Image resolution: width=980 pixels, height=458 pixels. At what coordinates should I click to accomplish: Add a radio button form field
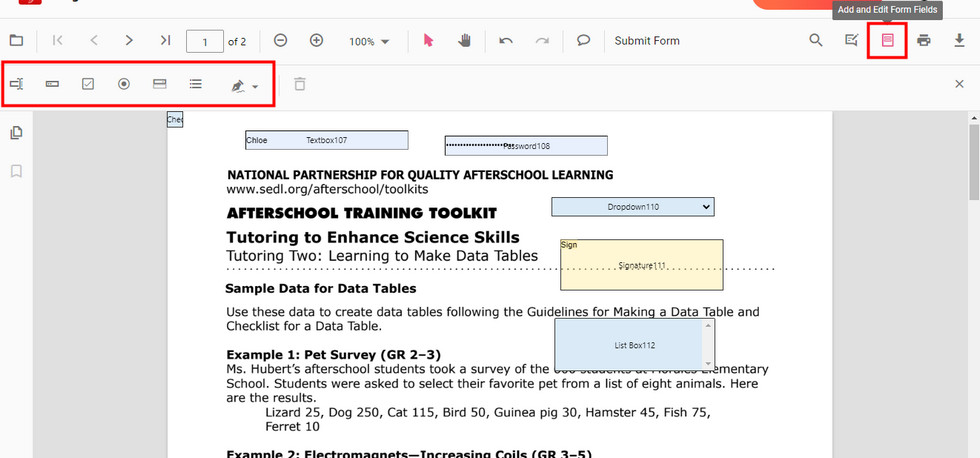[x=124, y=85]
